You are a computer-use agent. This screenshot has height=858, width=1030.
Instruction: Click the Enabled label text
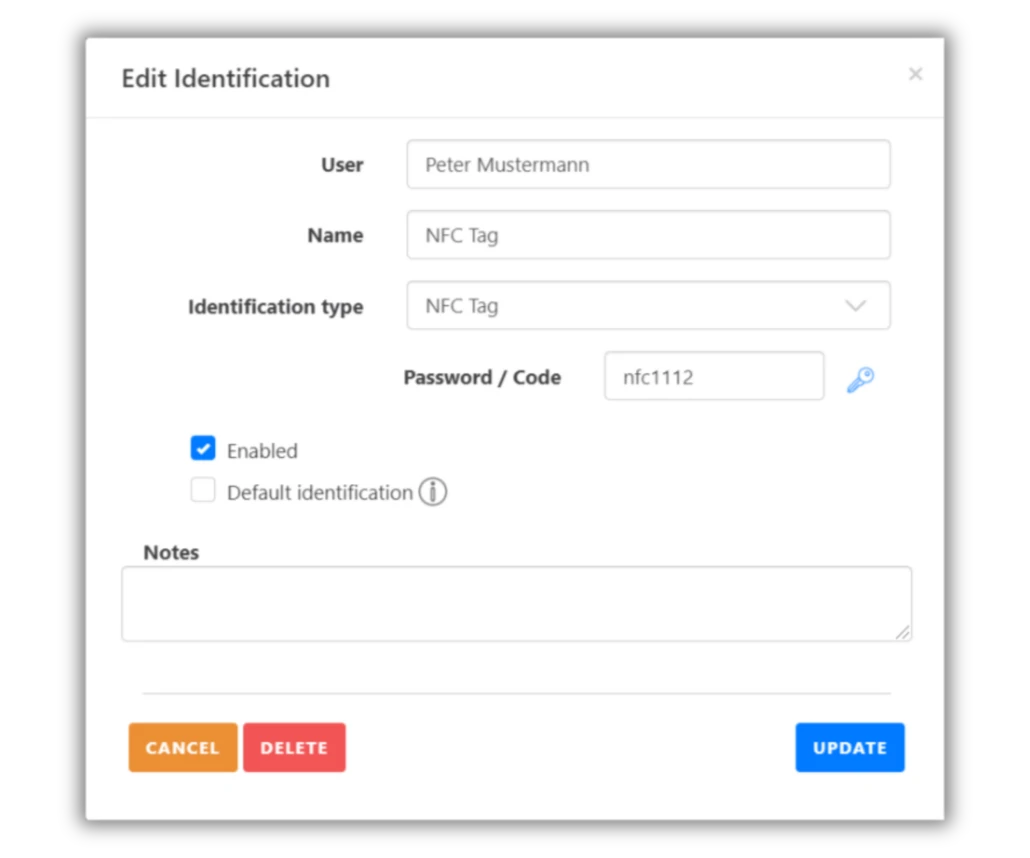[x=262, y=450]
